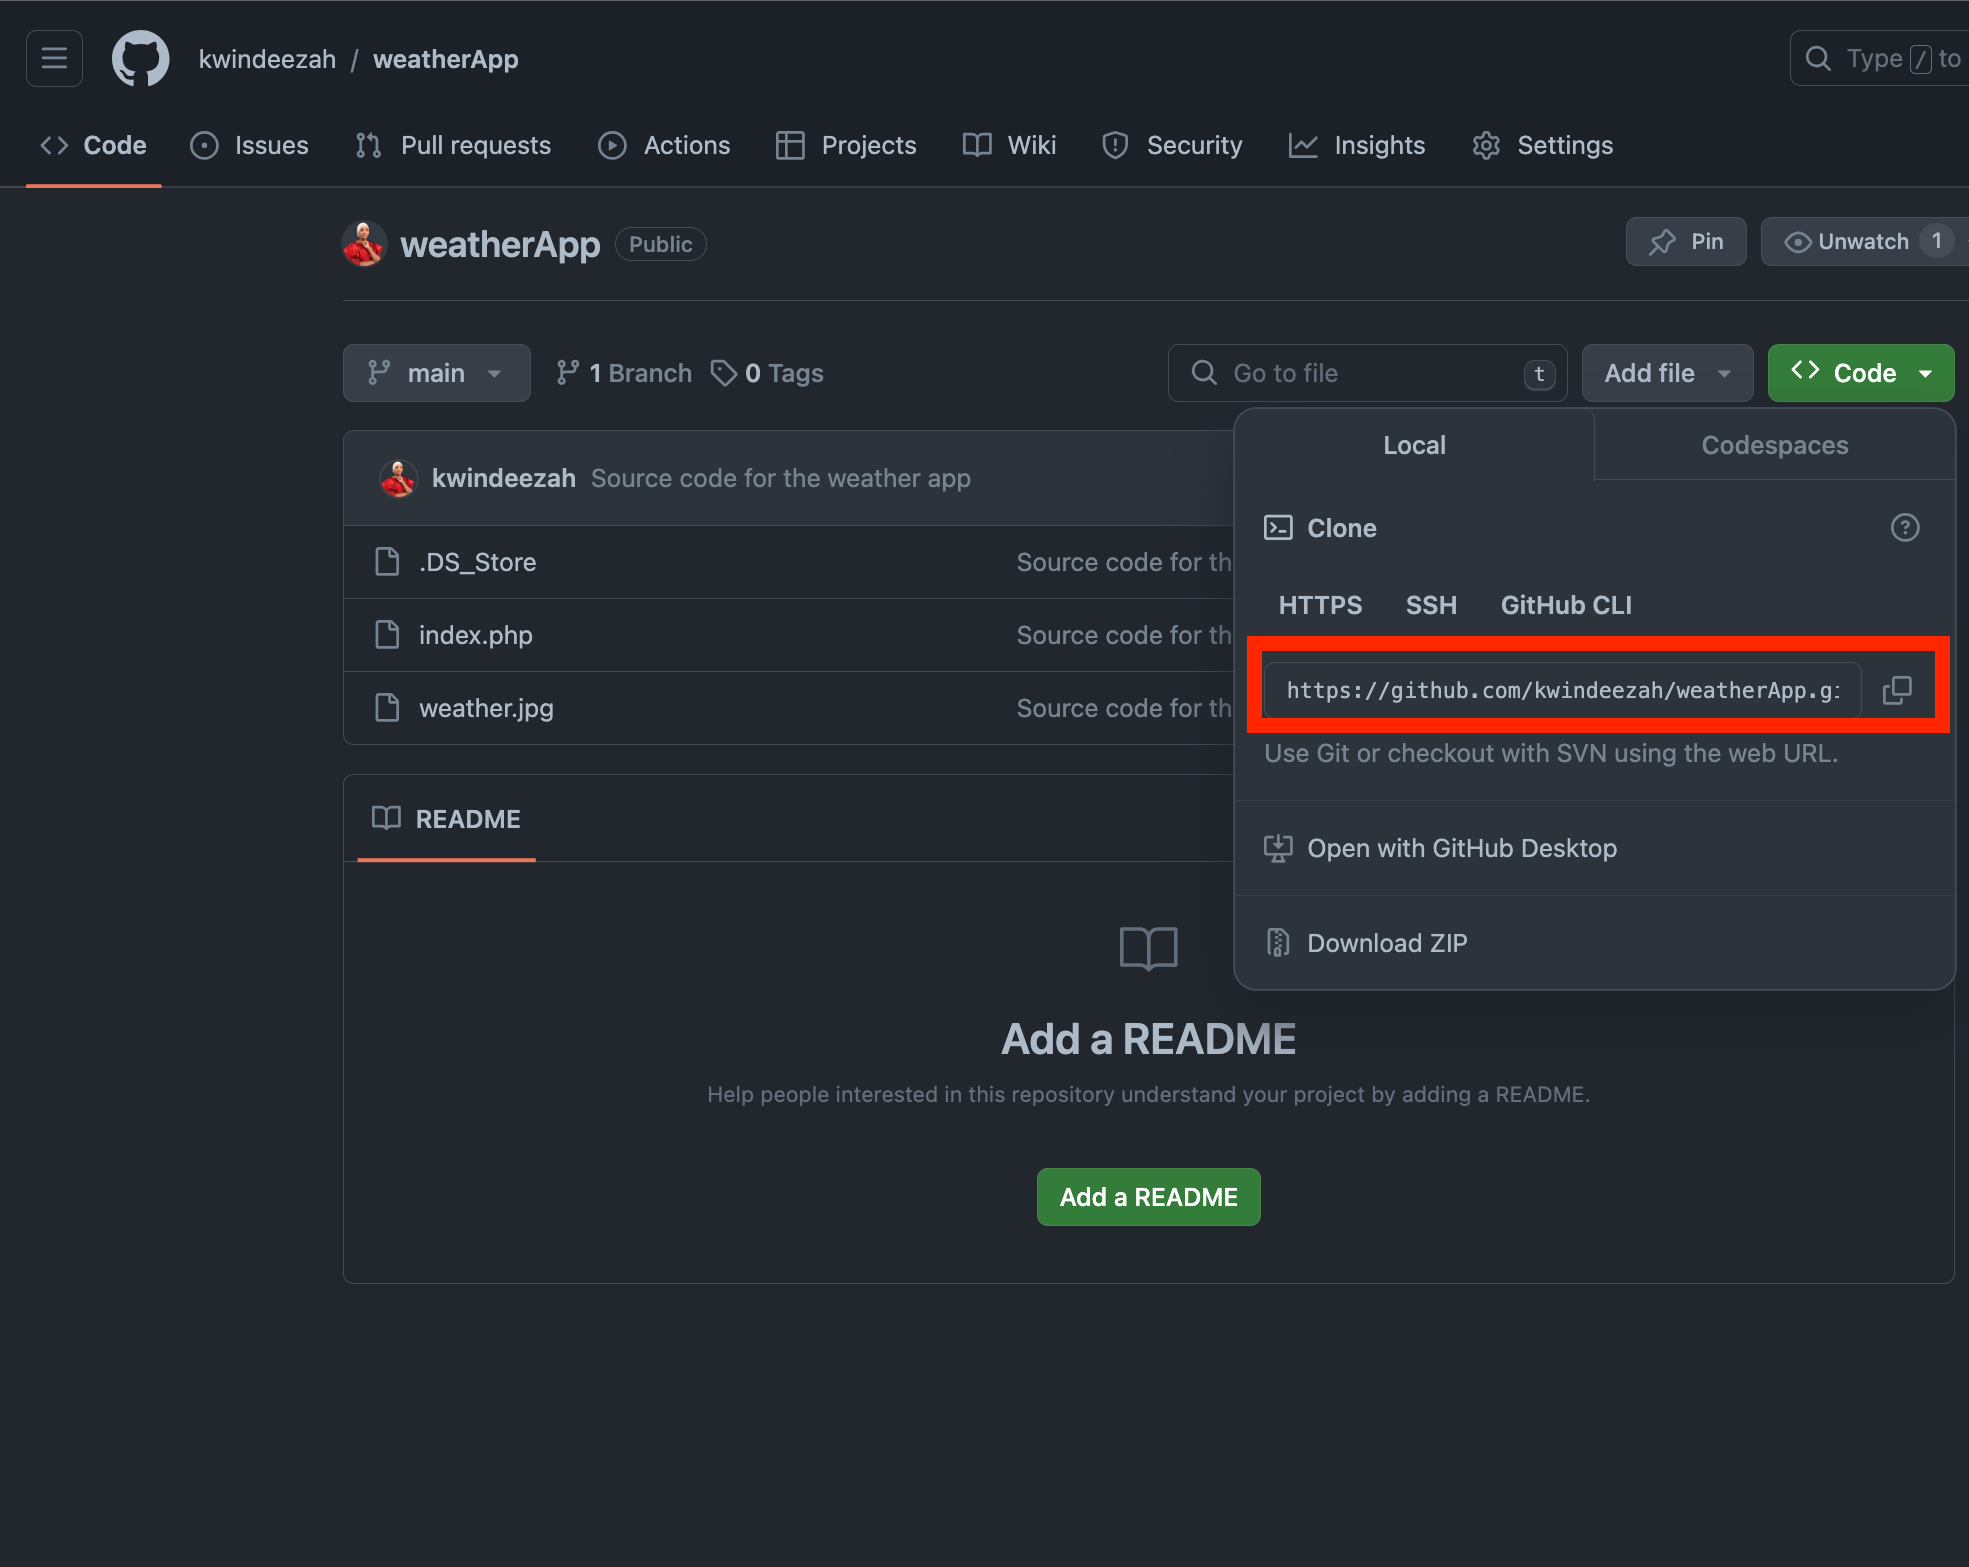Click the search magnifier icon at top
Viewport: 1969px width, 1567px height.
coord(1818,59)
